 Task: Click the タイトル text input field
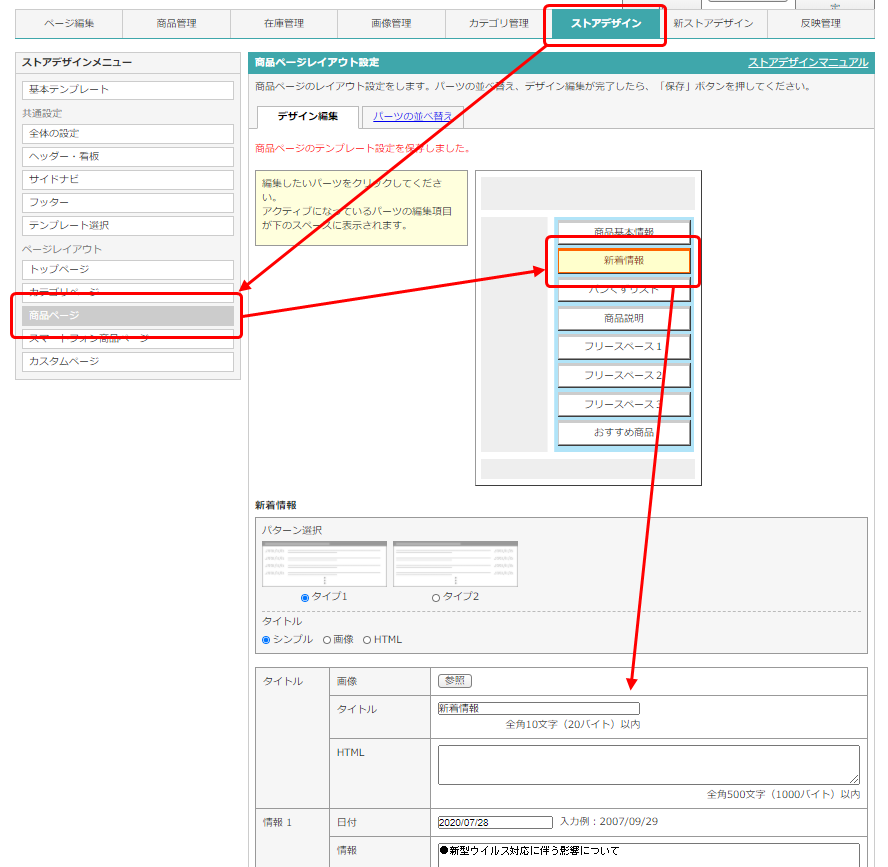pyautogui.click(x=538, y=708)
